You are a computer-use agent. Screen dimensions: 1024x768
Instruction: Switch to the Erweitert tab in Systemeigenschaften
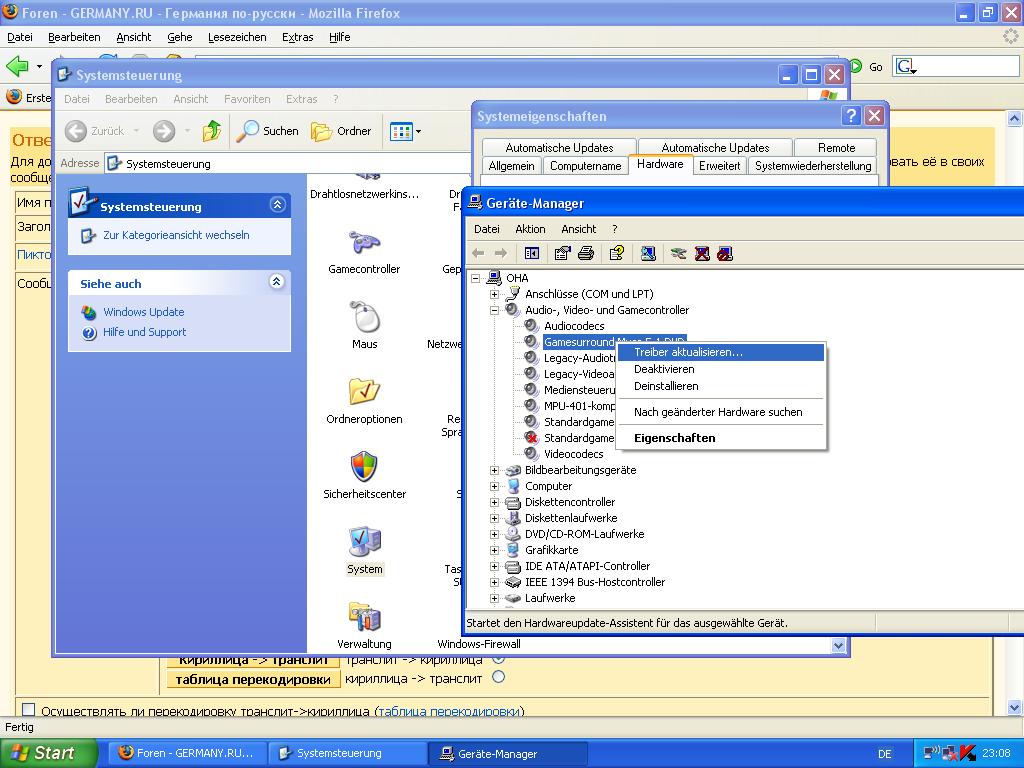[x=720, y=166]
